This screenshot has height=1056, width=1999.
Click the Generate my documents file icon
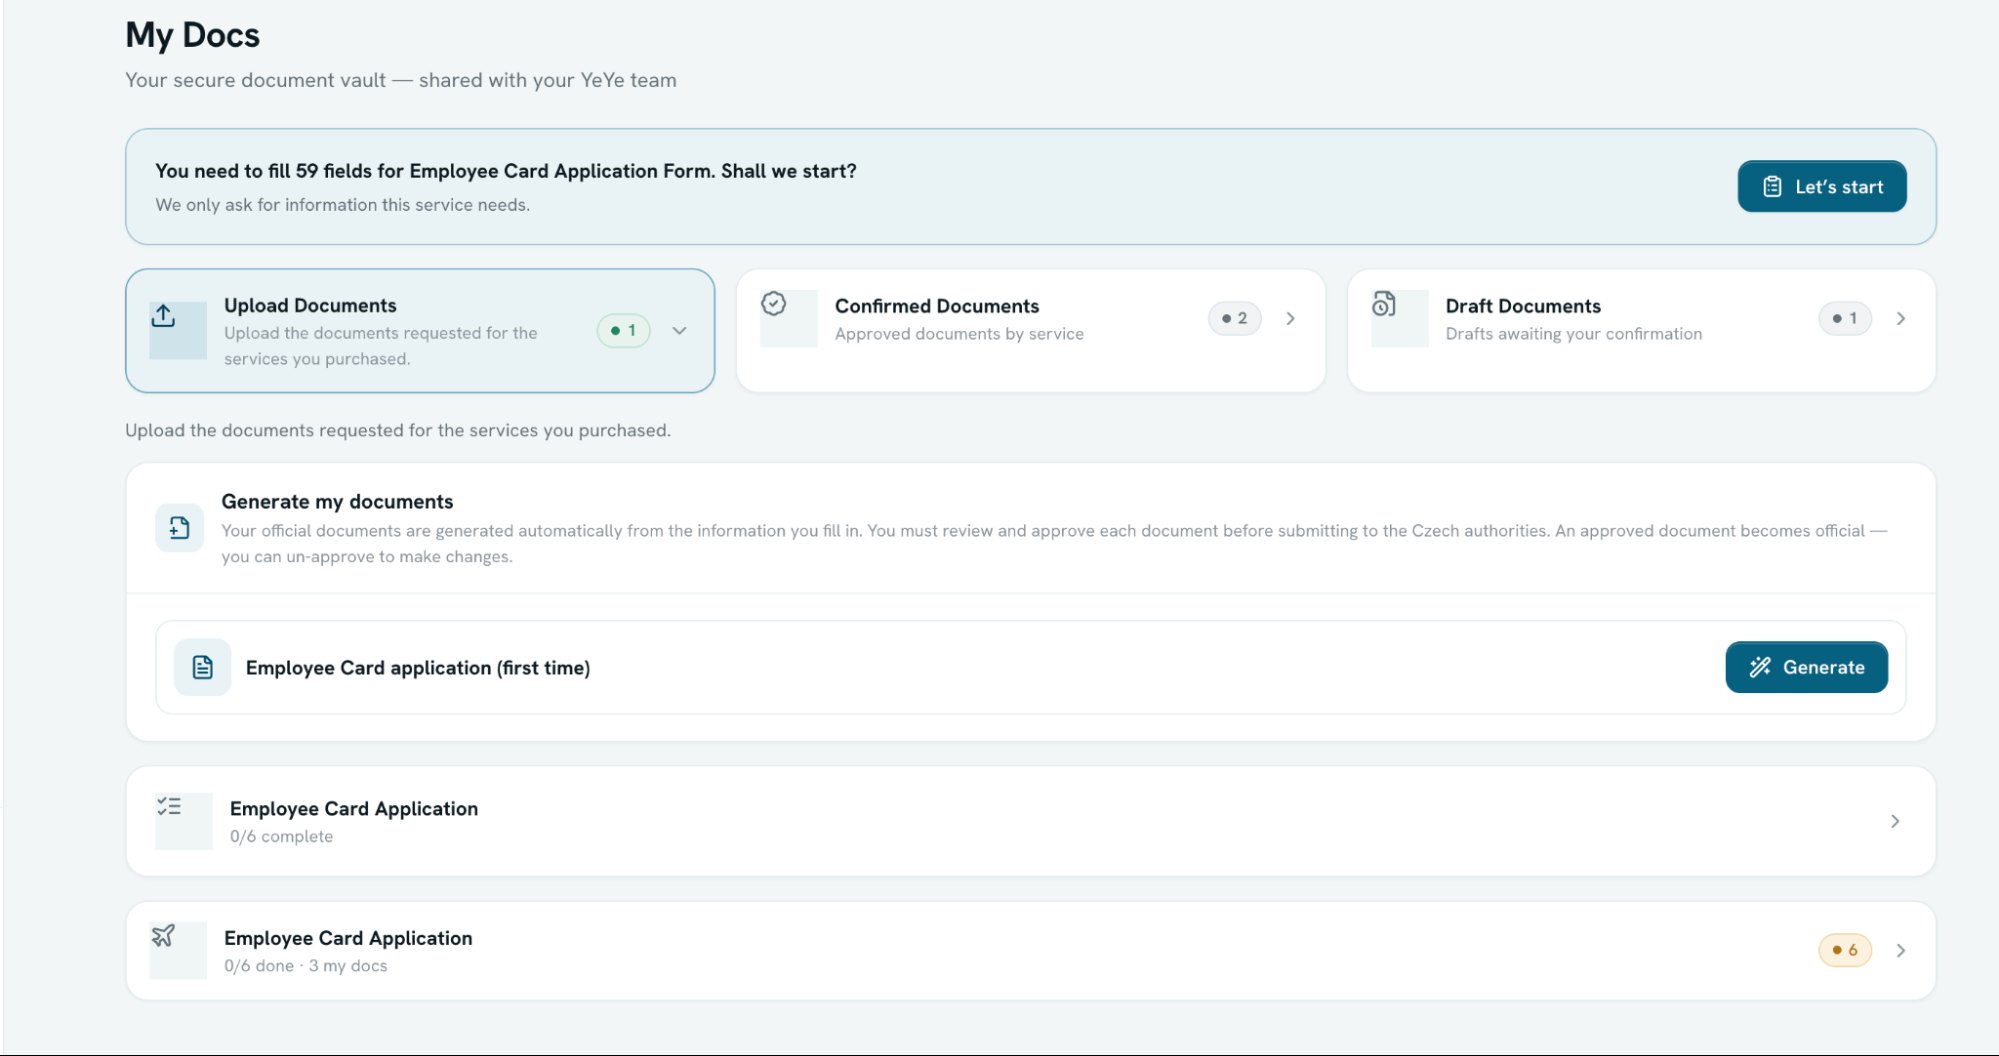point(180,528)
